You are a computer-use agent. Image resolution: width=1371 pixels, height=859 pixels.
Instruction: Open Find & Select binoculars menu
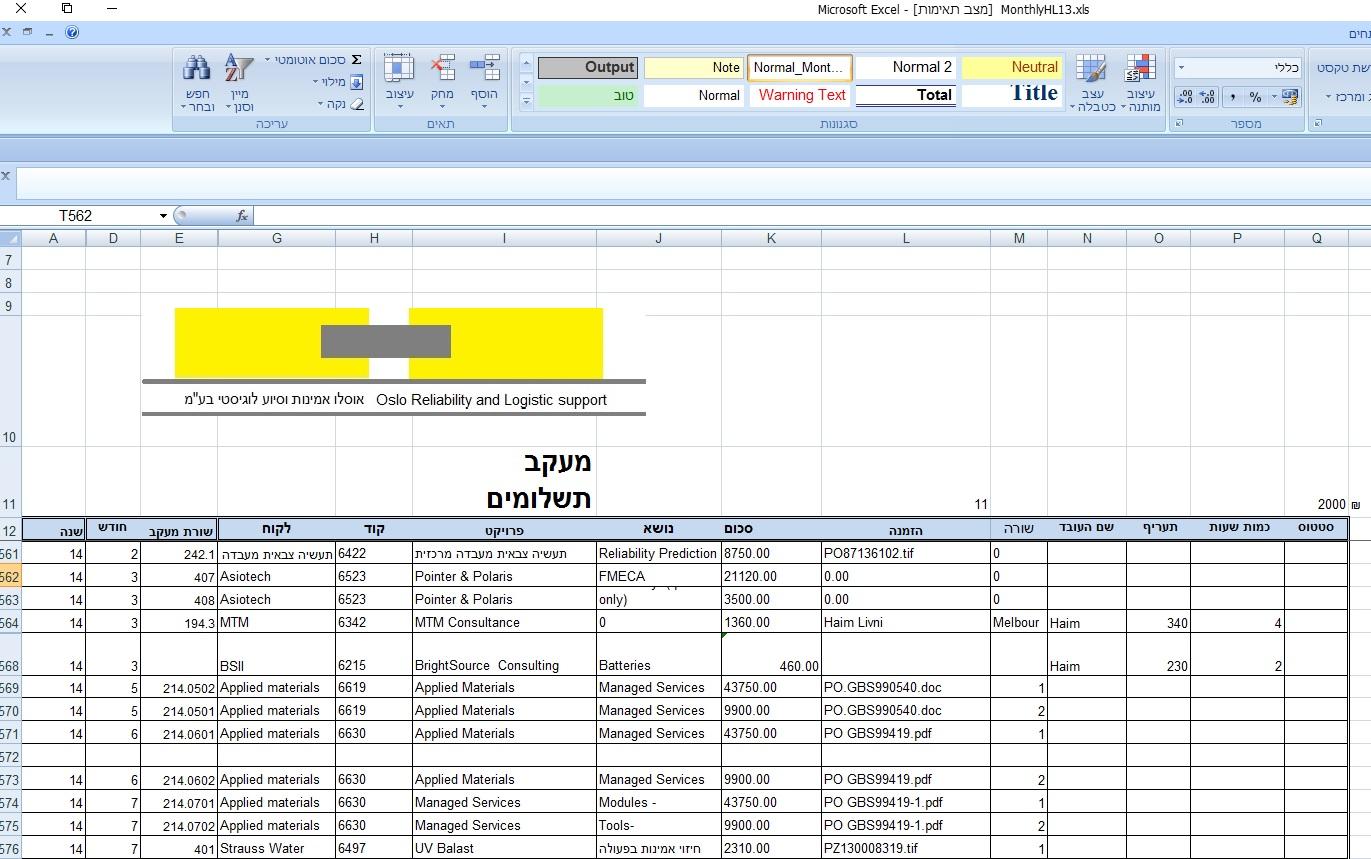coord(197,83)
